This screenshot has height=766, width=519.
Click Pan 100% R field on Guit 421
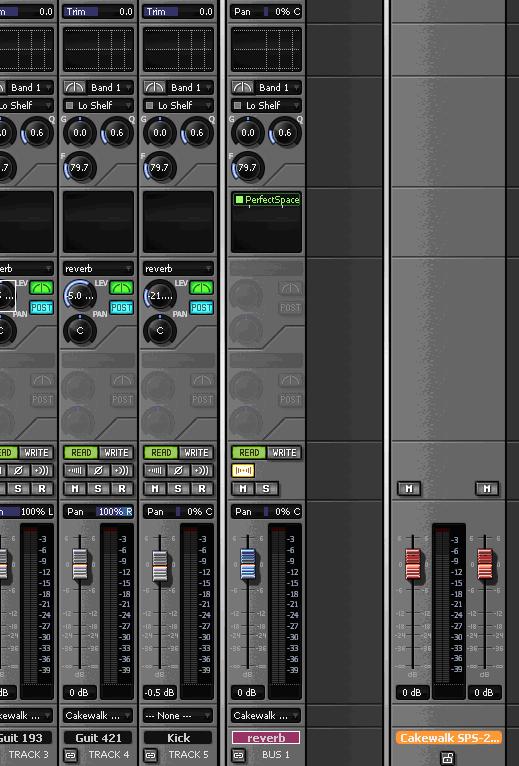(98, 512)
